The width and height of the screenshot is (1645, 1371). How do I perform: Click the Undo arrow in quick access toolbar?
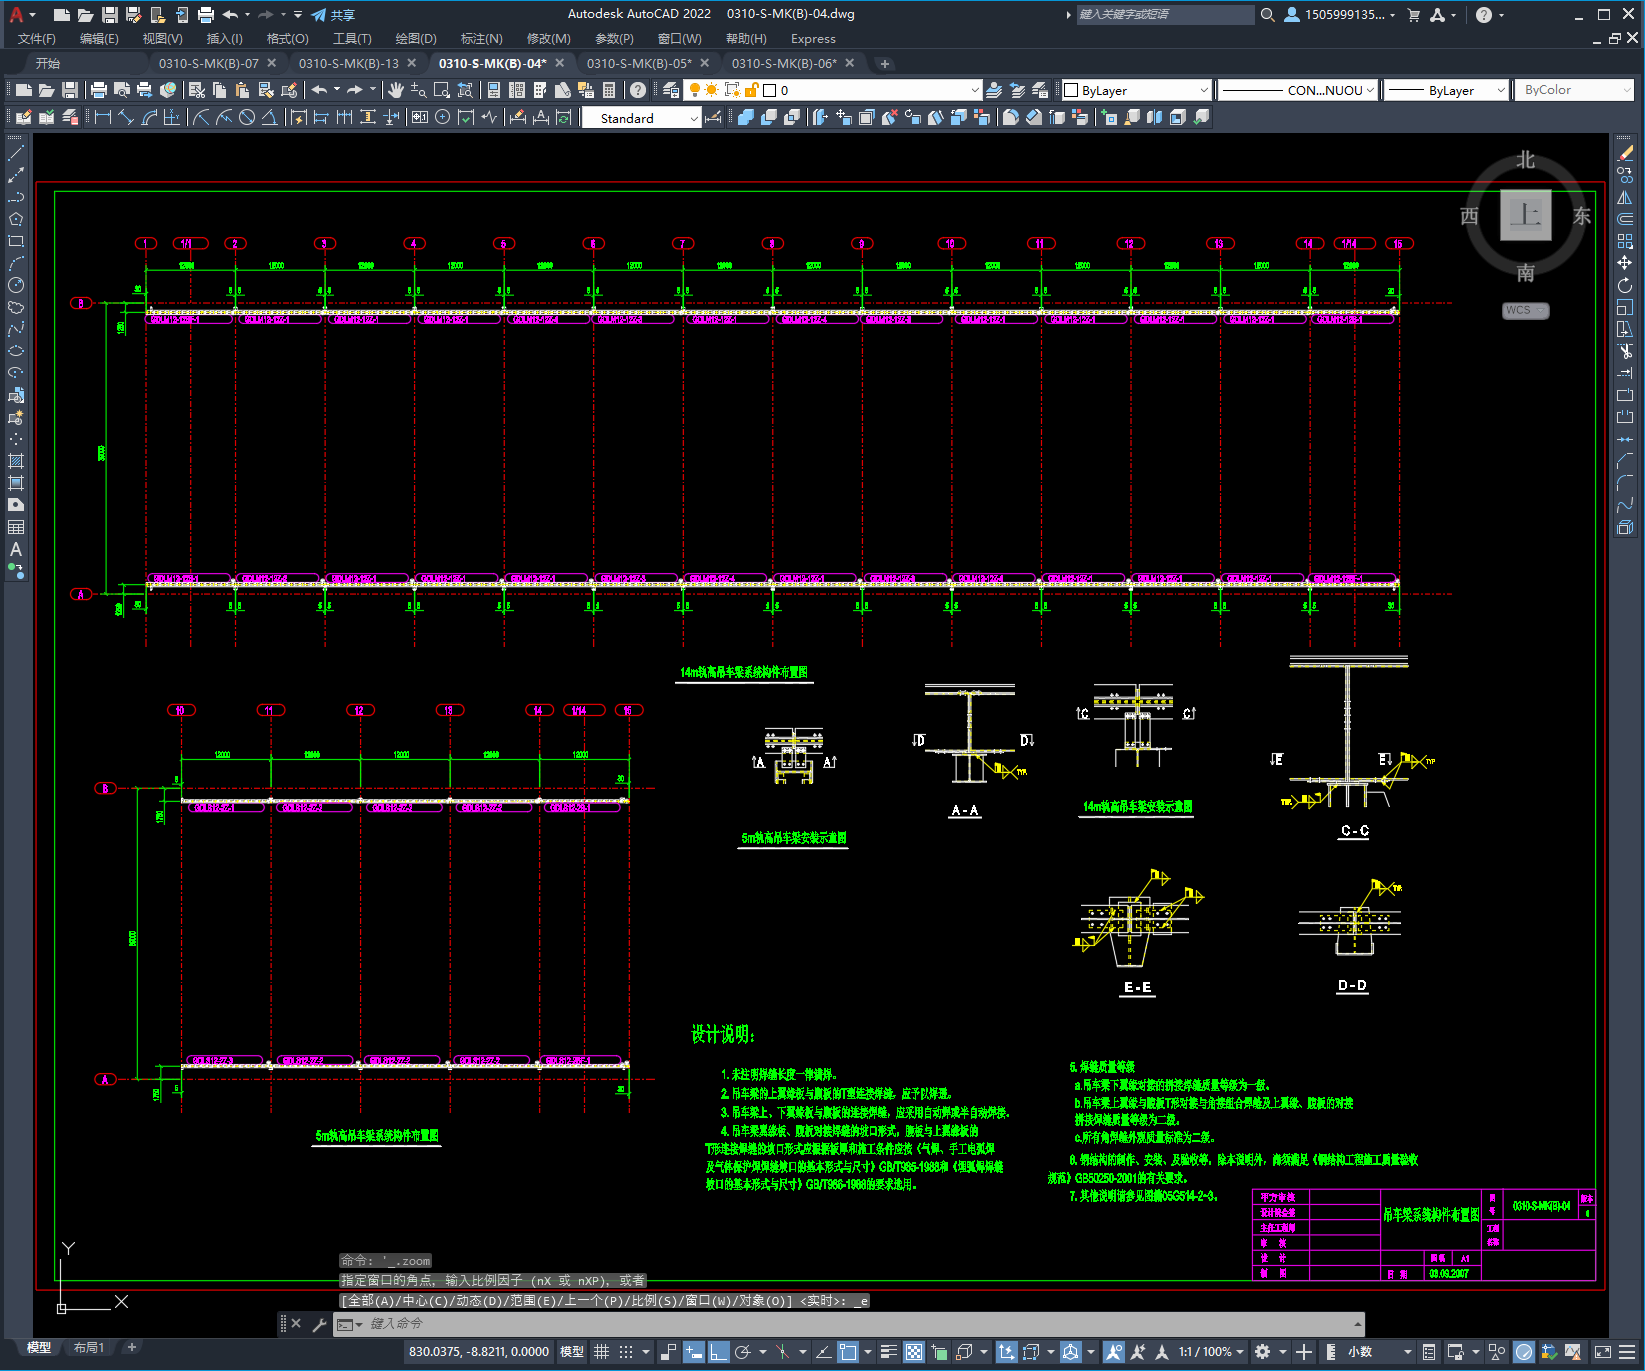(x=231, y=15)
